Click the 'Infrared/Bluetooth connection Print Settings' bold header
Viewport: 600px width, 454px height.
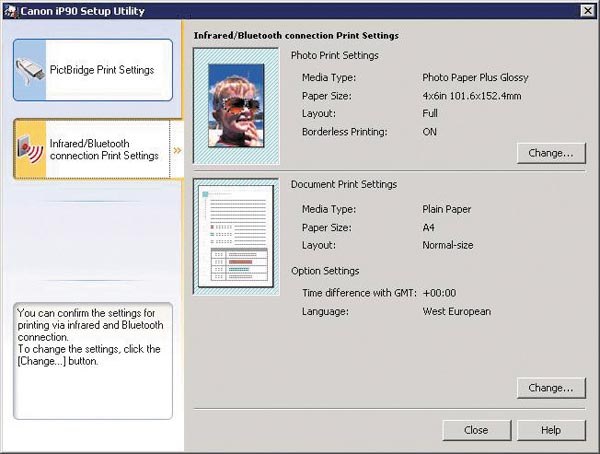[296, 36]
